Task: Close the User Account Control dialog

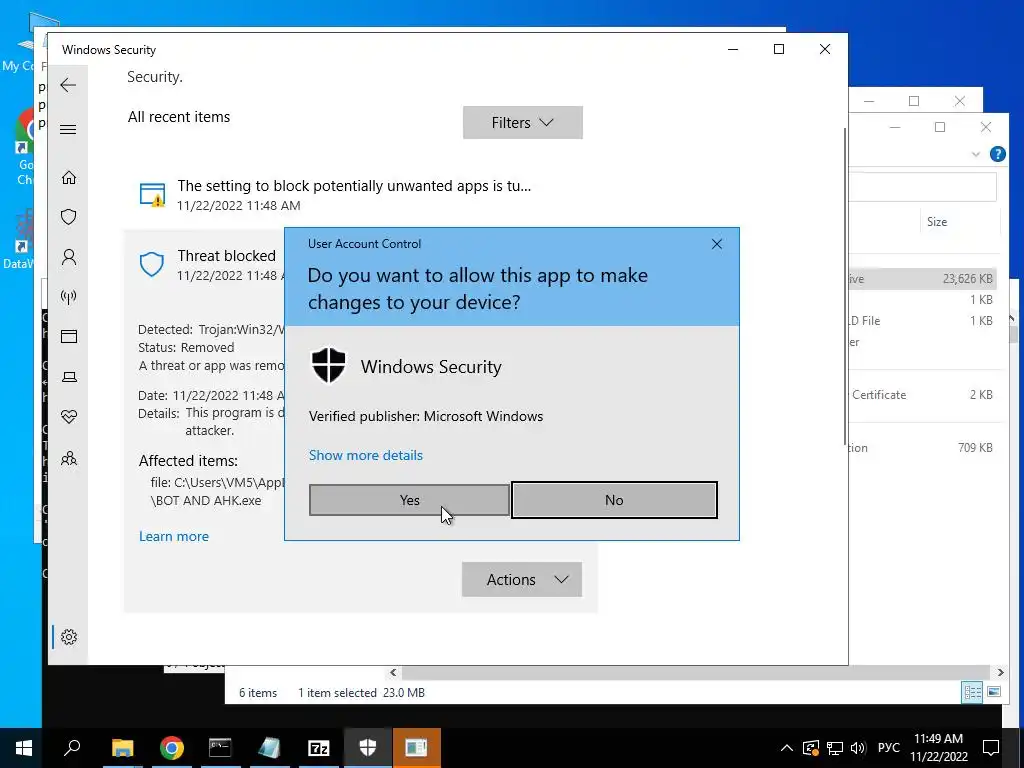Action: (716, 244)
